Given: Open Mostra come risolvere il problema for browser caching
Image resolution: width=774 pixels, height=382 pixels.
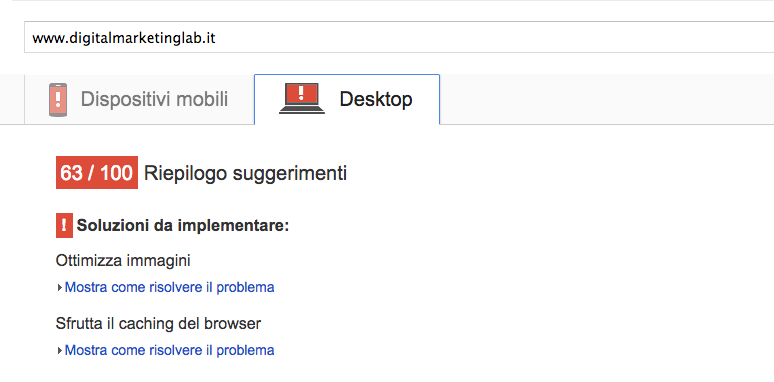Looking at the screenshot, I should tap(169, 350).
